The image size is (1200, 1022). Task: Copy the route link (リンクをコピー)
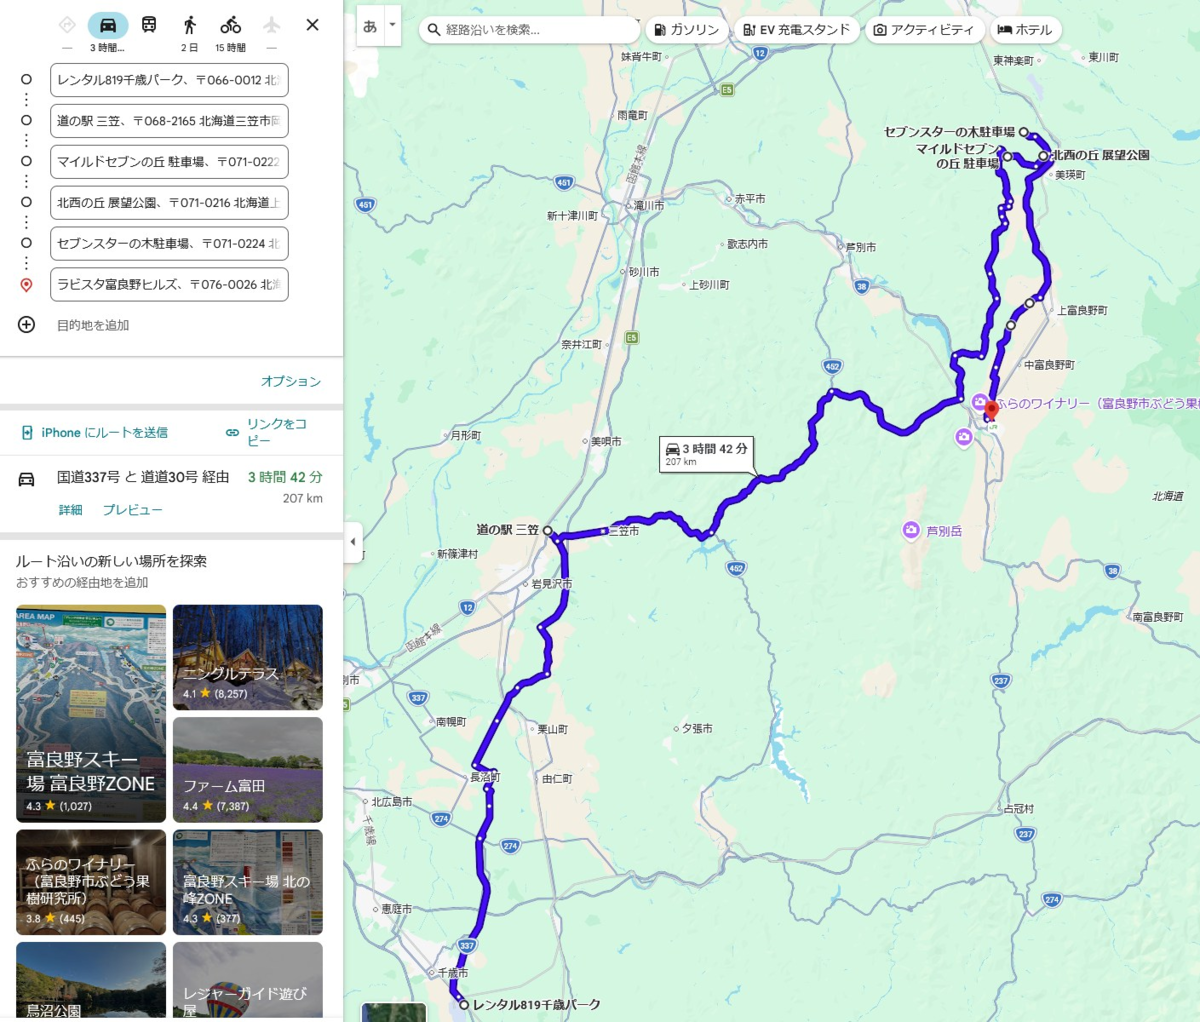point(267,432)
